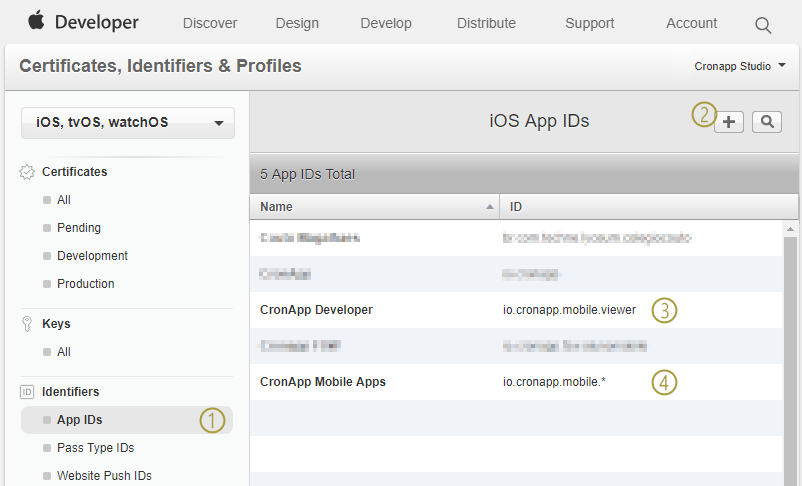Open the Account menu
Image resolution: width=802 pixels, height=486 pixels.
point(691,24)
